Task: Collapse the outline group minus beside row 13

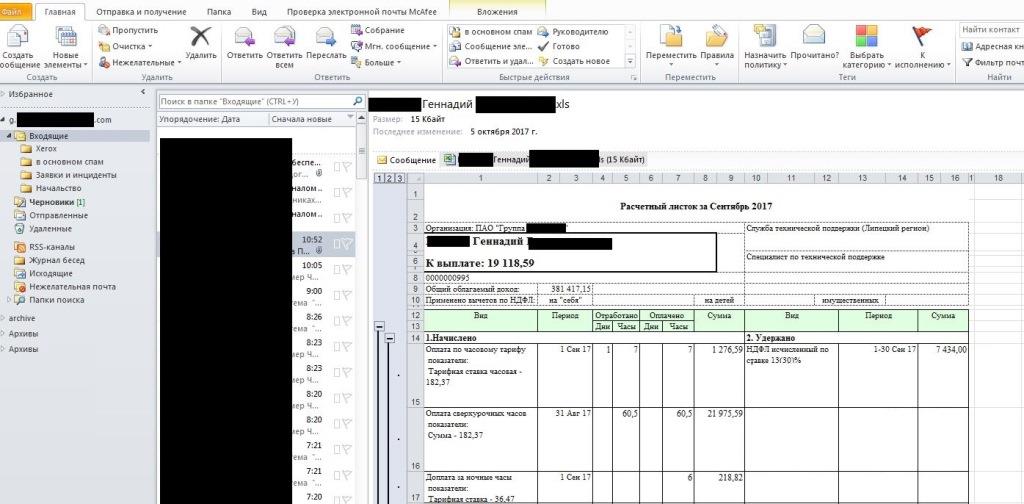Action: coord(379,326)
